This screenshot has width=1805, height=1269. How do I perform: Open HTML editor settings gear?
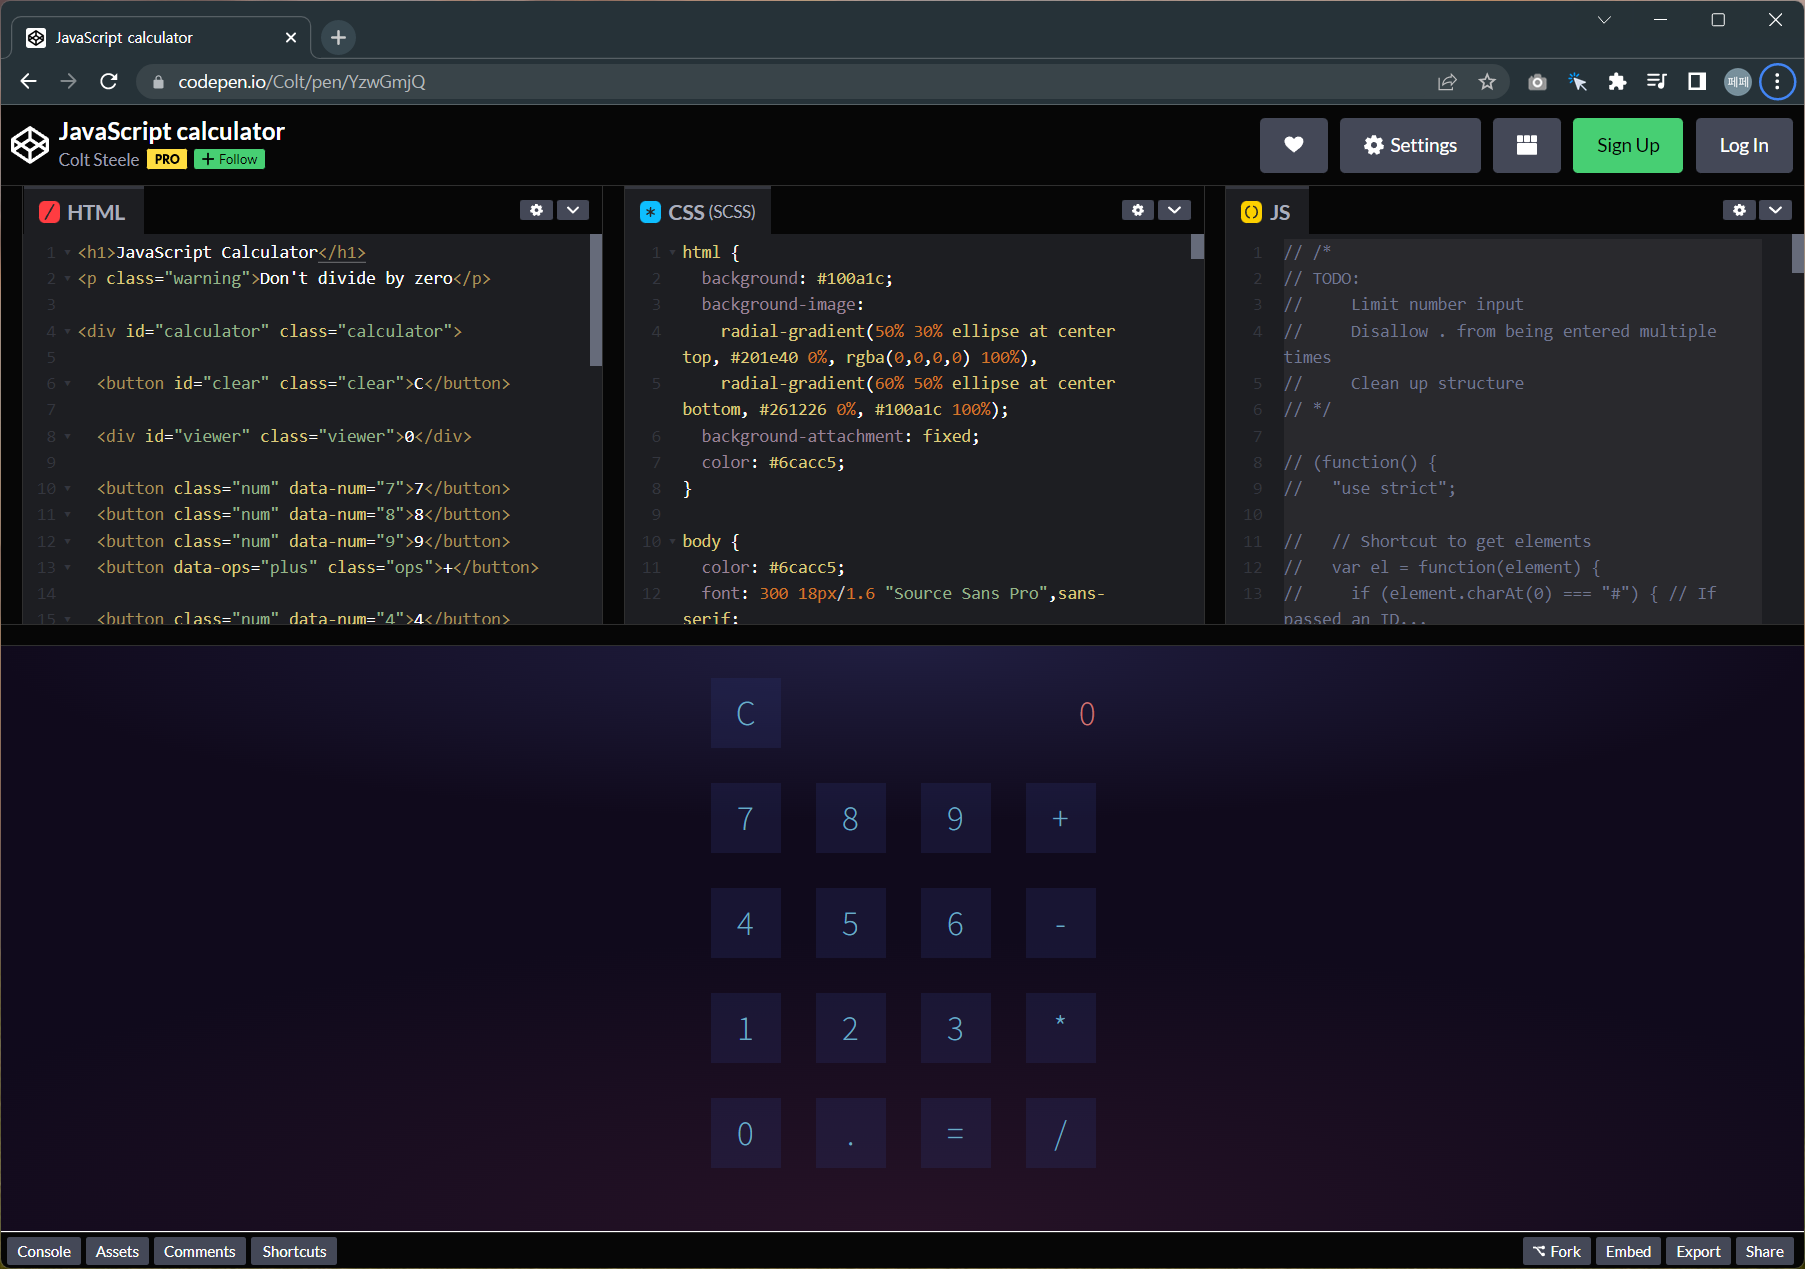[x=536, y=210]
